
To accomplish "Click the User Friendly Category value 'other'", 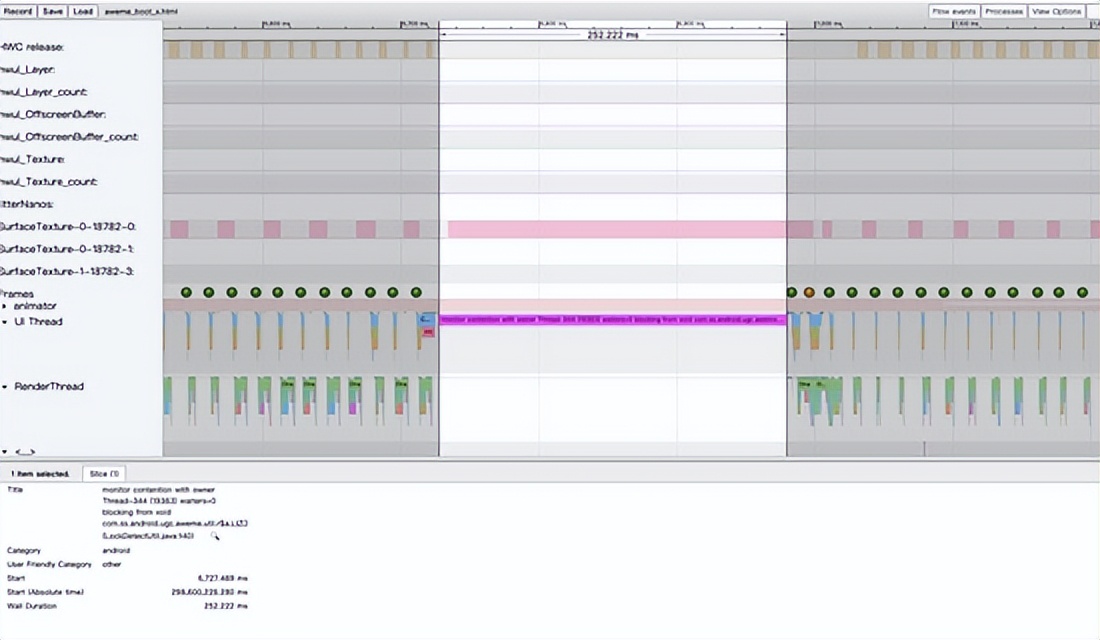I will click(x=112, y=564).
